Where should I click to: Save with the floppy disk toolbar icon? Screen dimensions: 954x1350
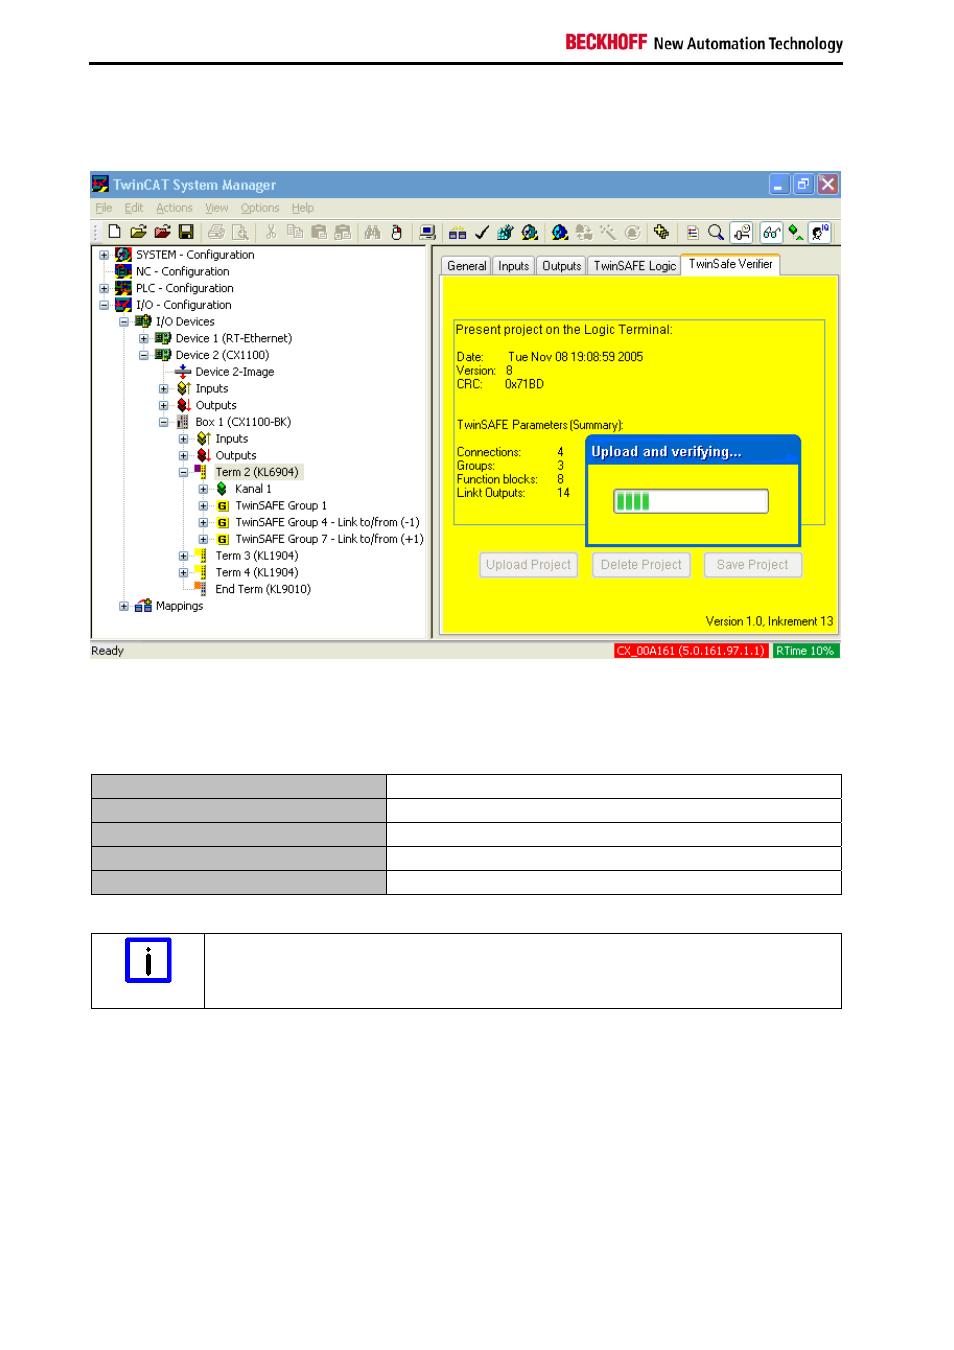pos(186,232)
